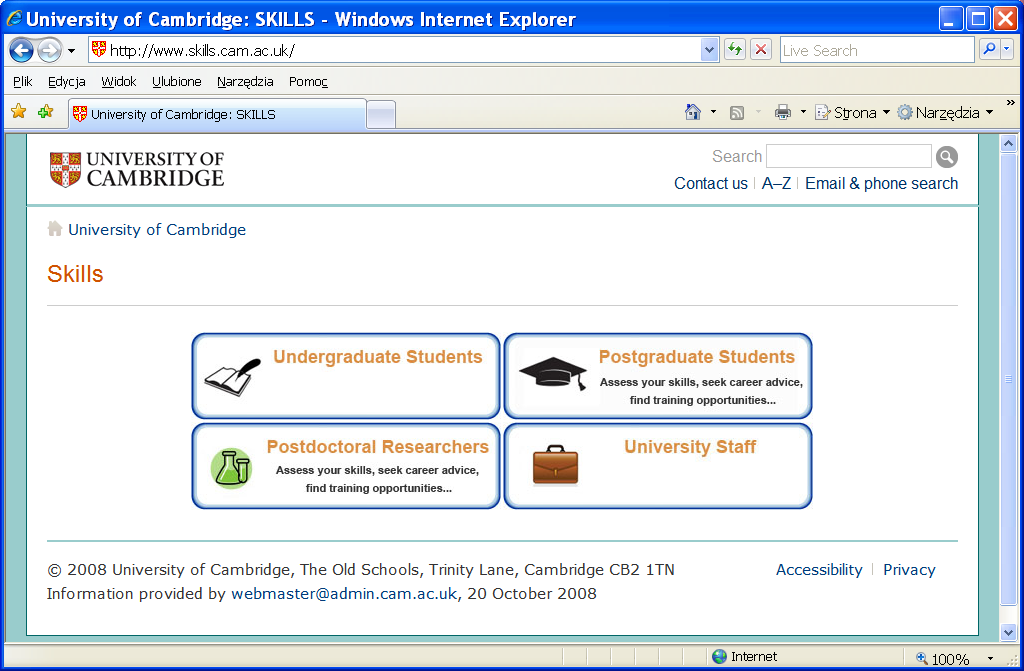This screenshot has height=671, width=1024.
Task: Click the Print toolbar icon
Action: click(x=782, y=113)
